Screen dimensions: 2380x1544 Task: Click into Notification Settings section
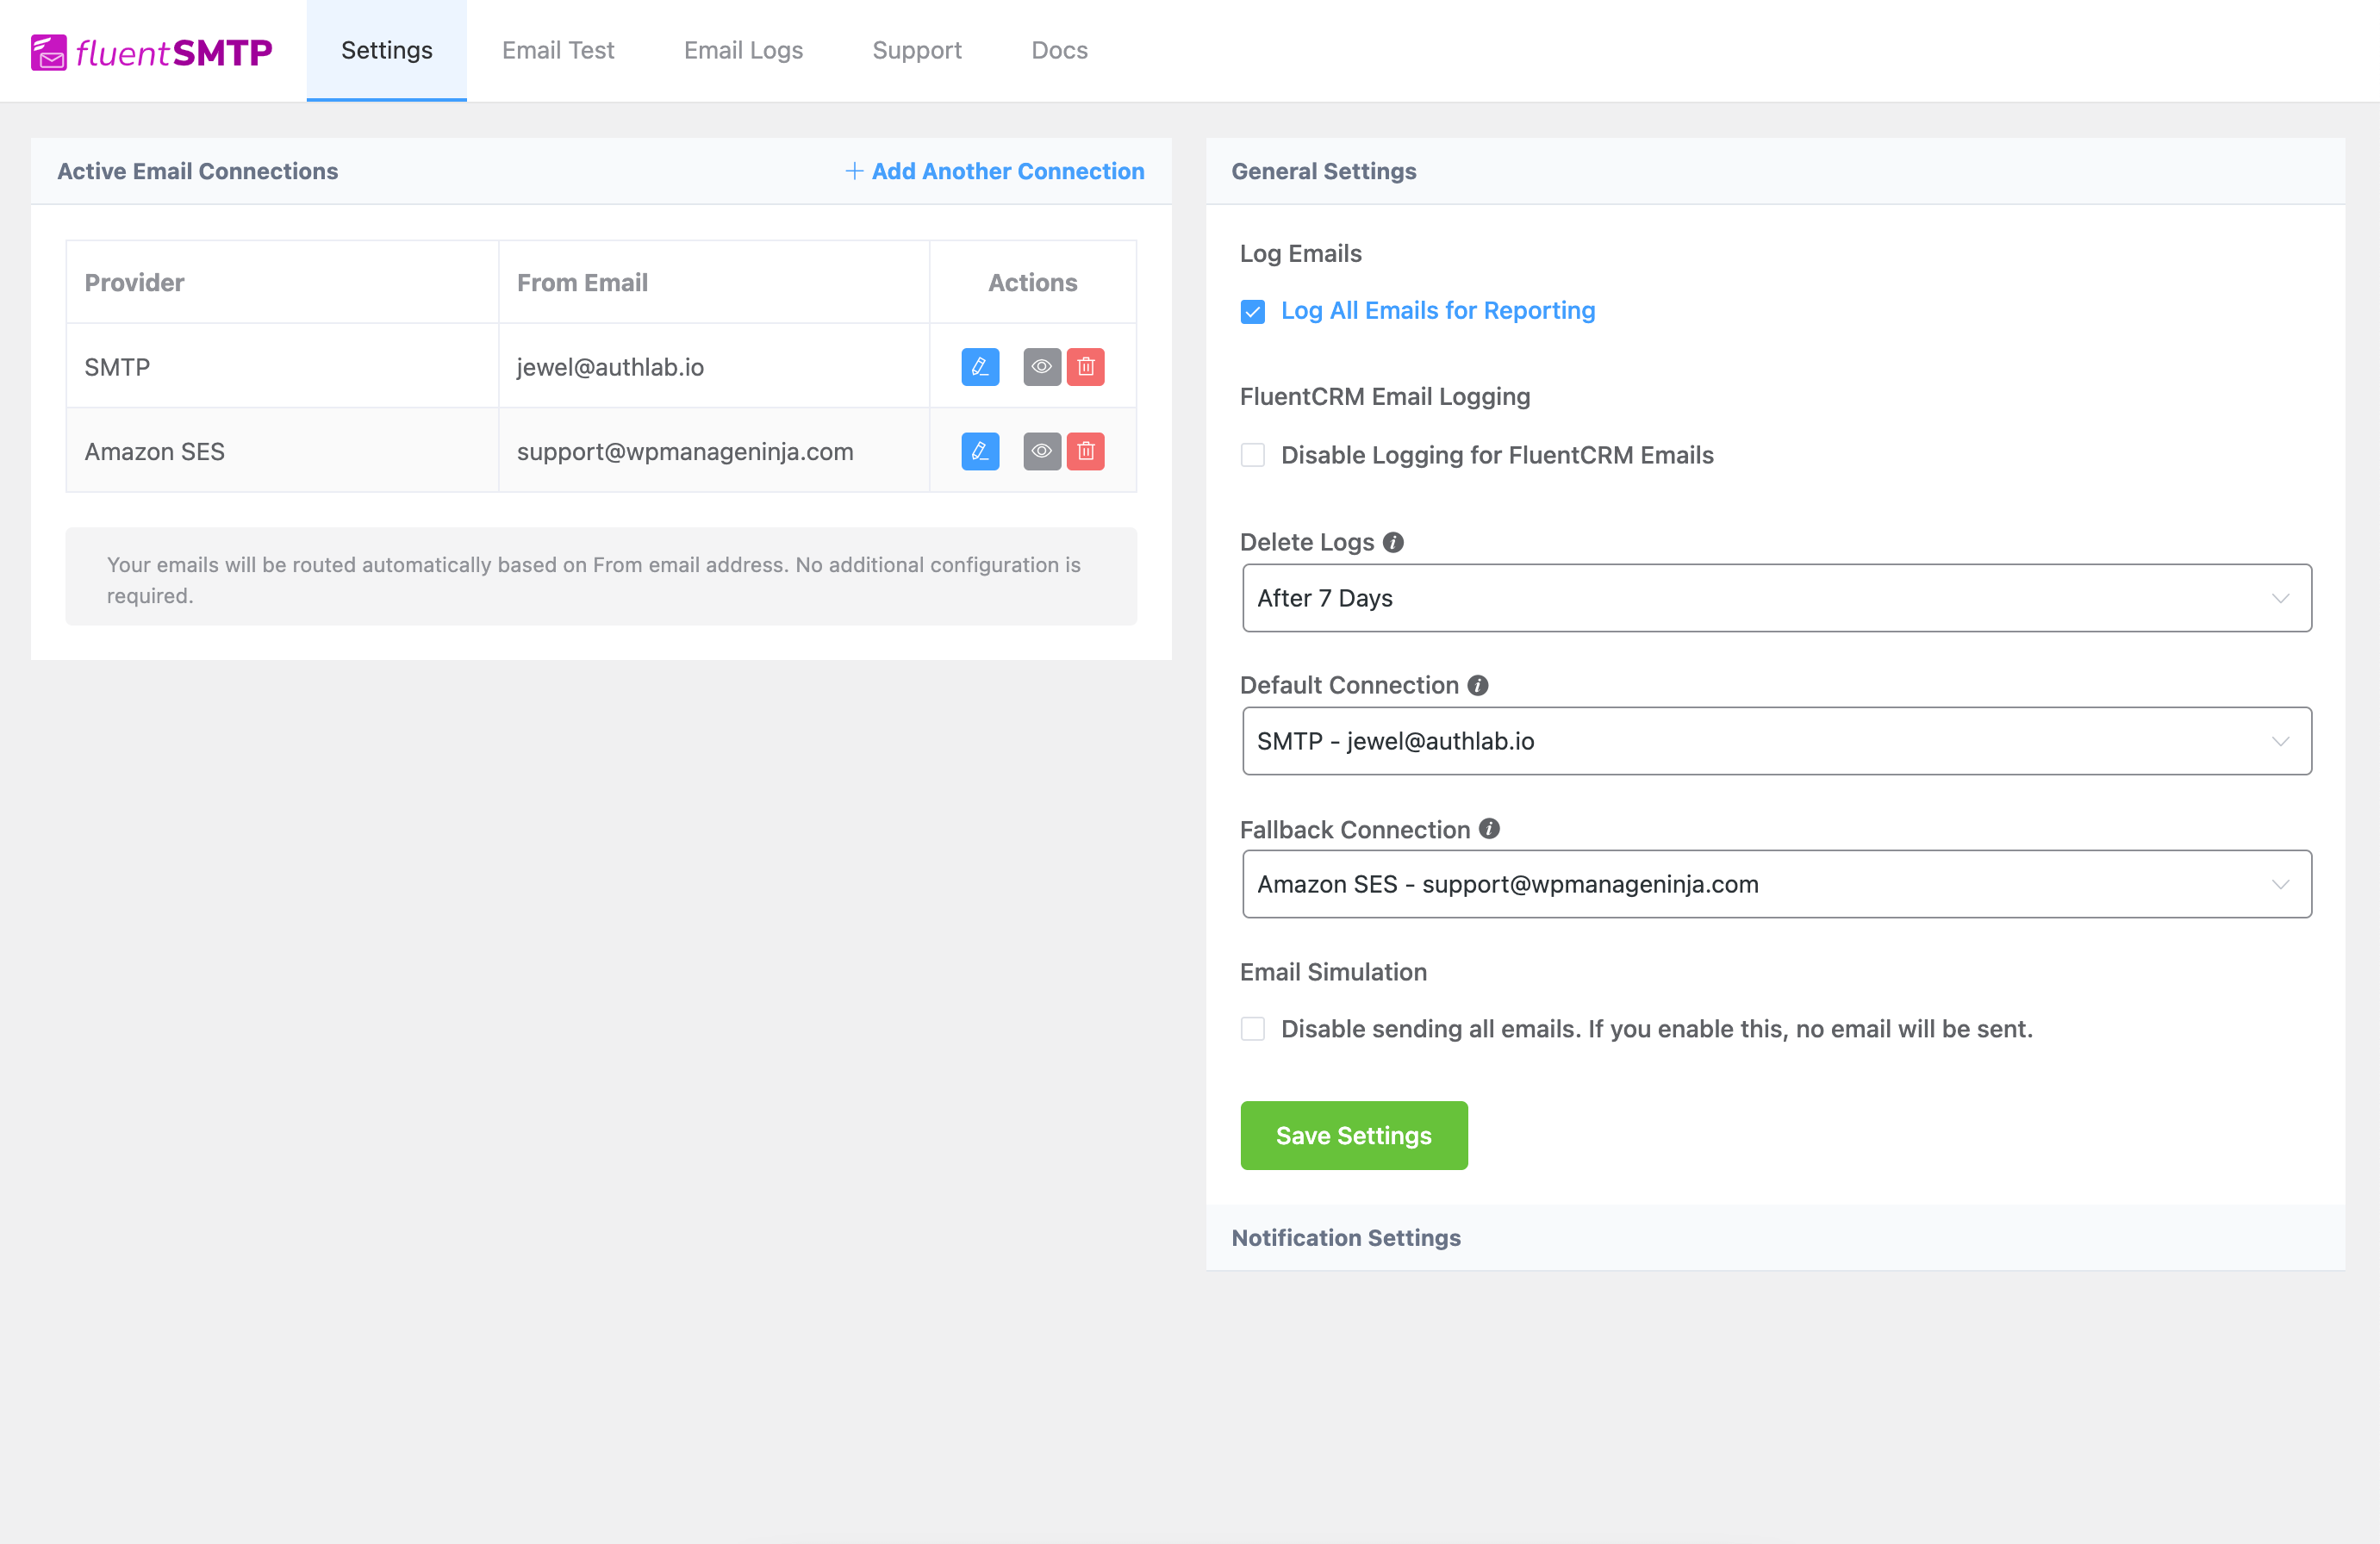pyautogui.click(x=1346, y=1237)
